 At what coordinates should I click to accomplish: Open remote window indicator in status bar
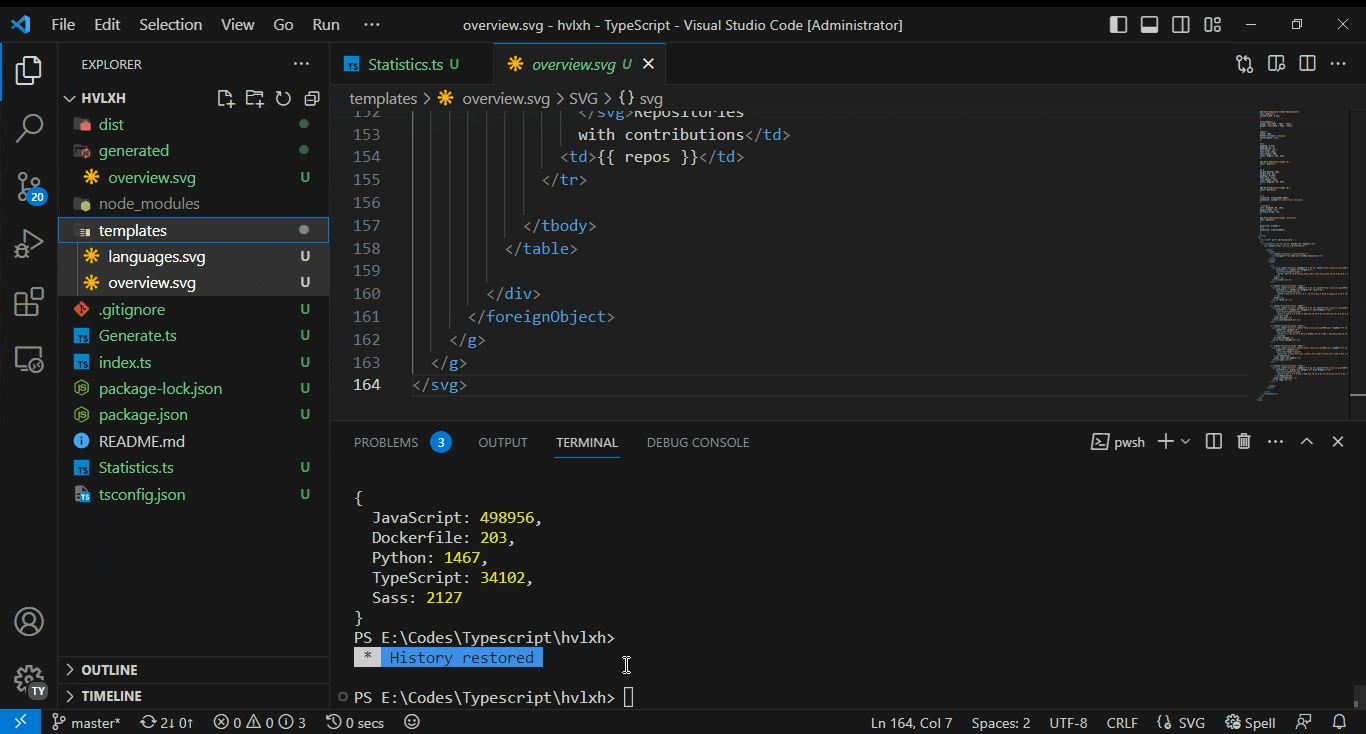[20, 722]
